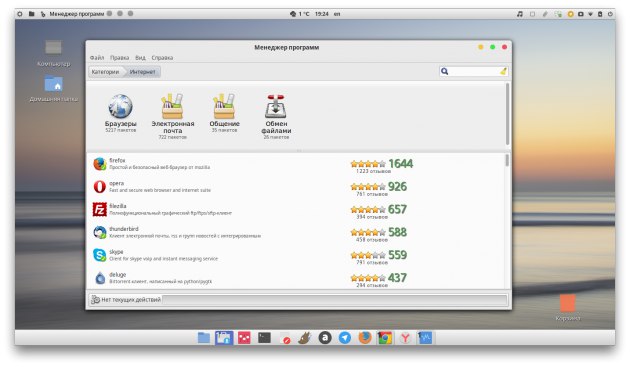
Task: Open the Браузеры category icon
Action: point(120,107)
